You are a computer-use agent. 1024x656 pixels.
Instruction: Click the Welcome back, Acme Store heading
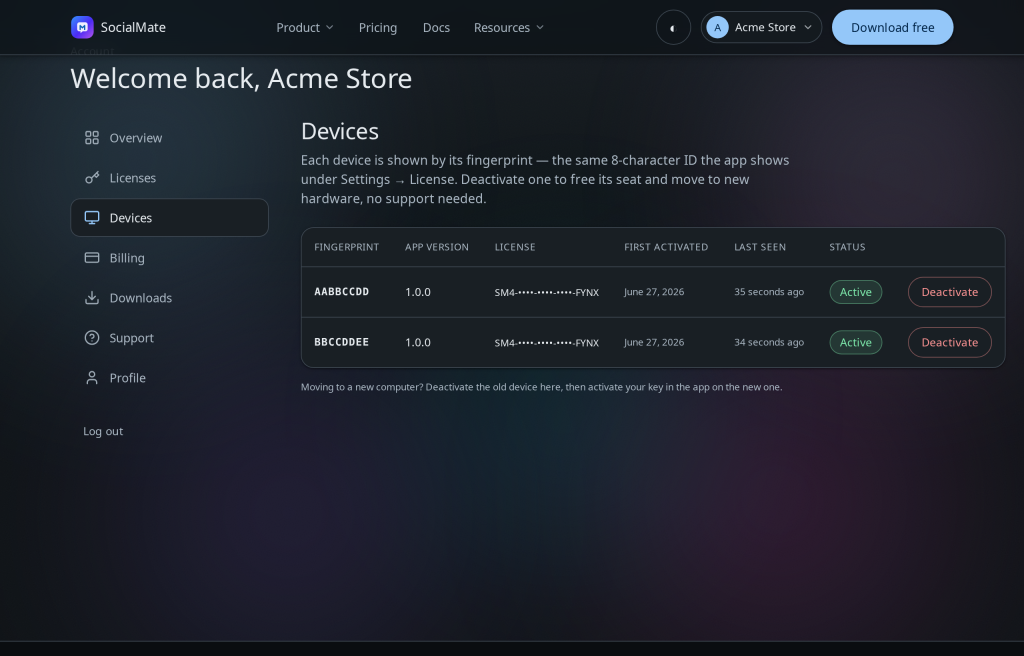coord(241,78)
